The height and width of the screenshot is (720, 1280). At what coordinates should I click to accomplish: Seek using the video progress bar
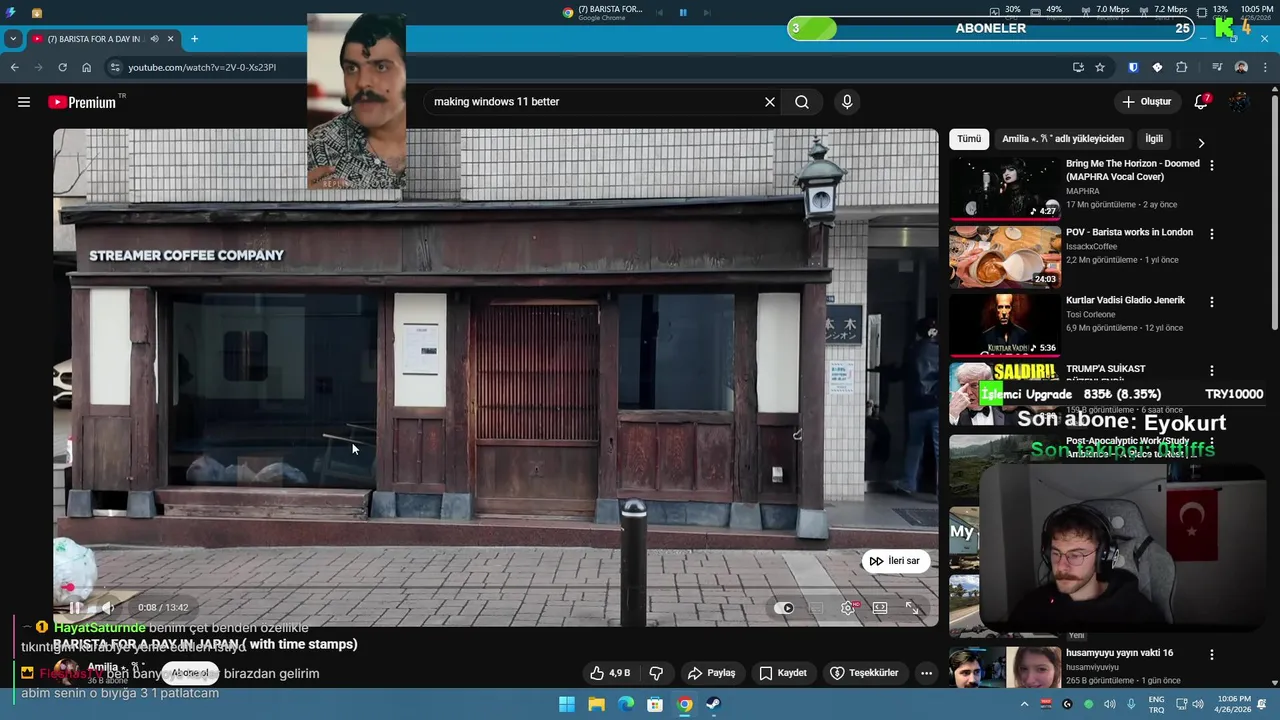click(496, 588)
